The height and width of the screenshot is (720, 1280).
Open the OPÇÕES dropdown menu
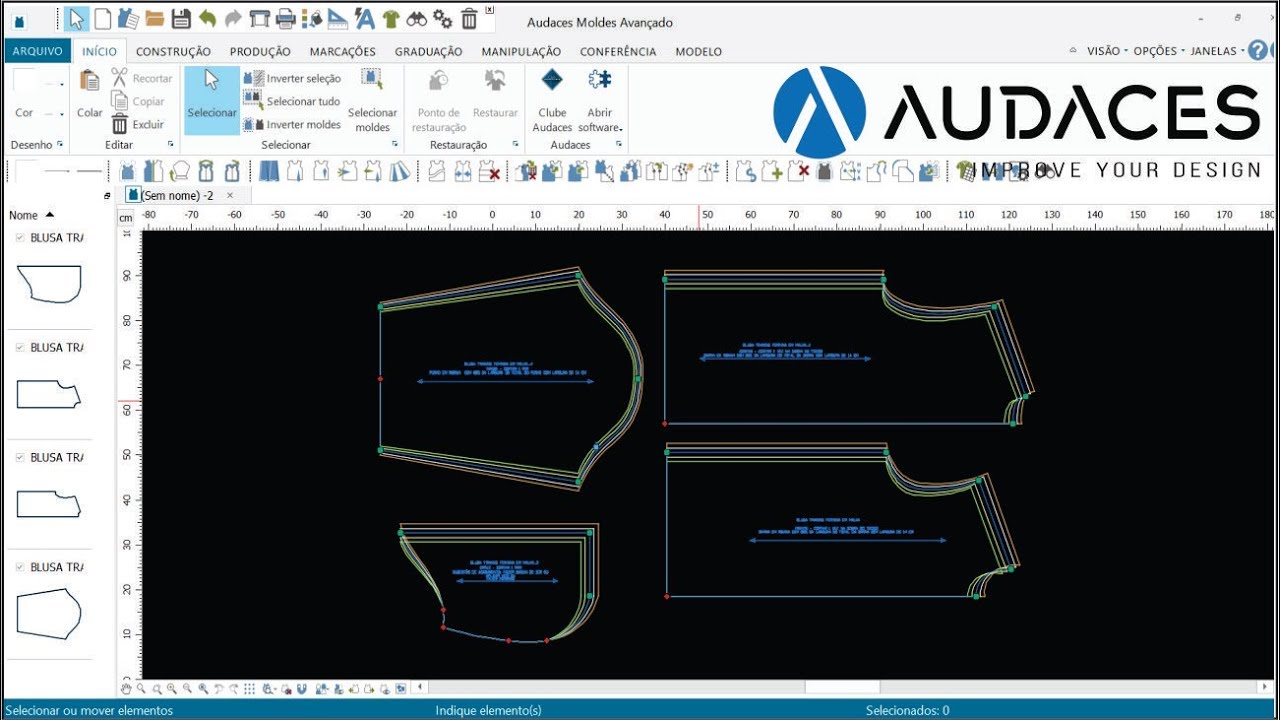point(1160,51)
